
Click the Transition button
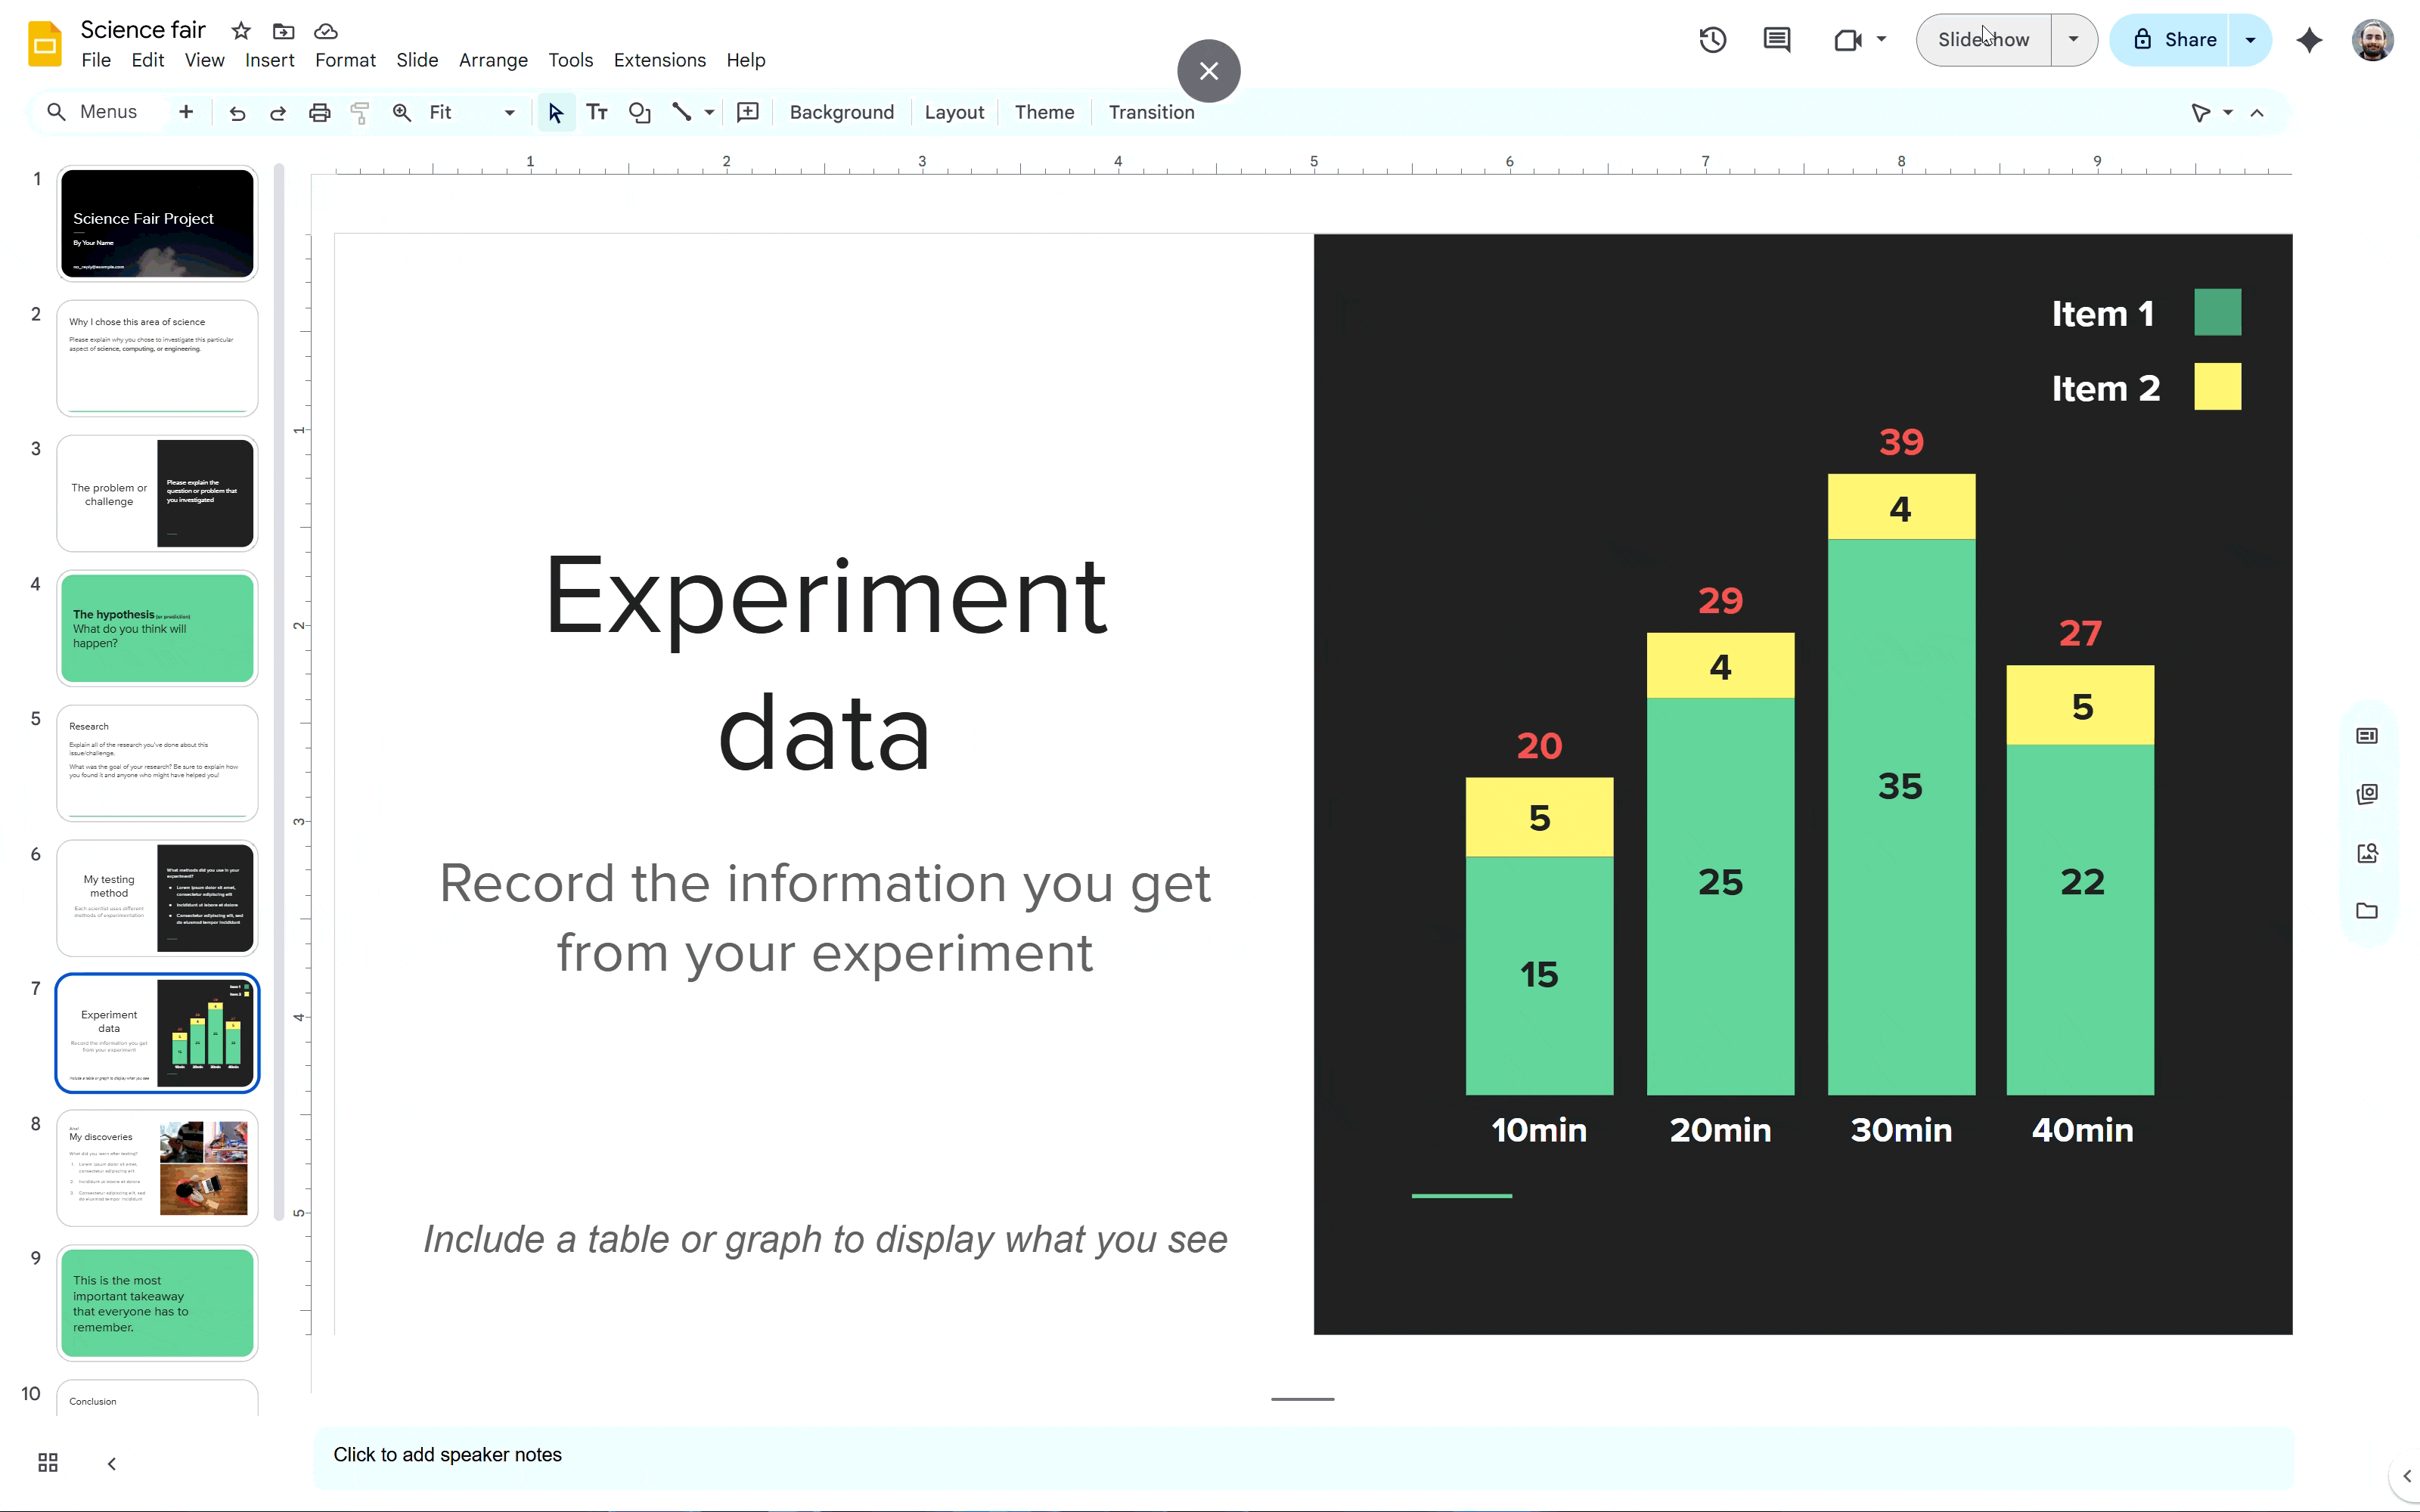(x=1151, y=112)
